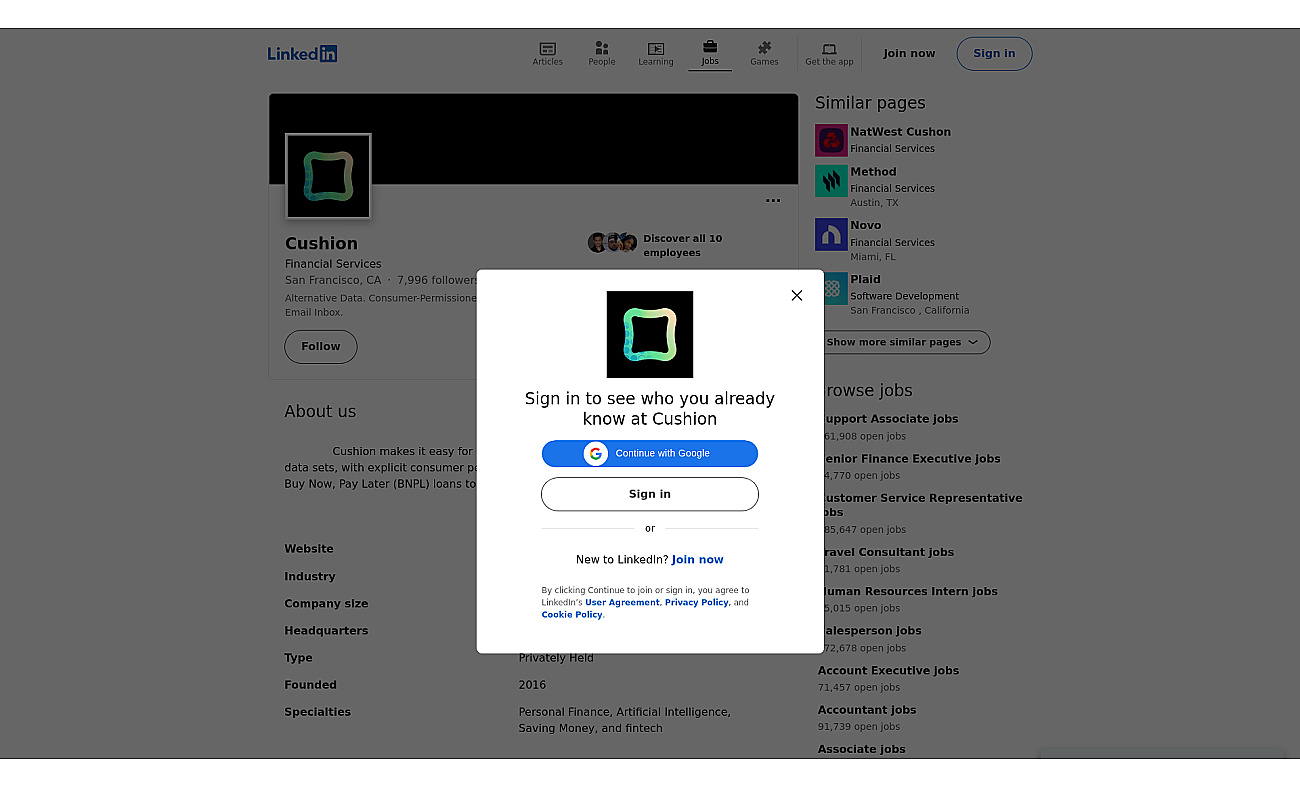Image resolution: width=1300 pixels, height=788 pixels.
Task: Continue with Google
Action: [650, 453]
